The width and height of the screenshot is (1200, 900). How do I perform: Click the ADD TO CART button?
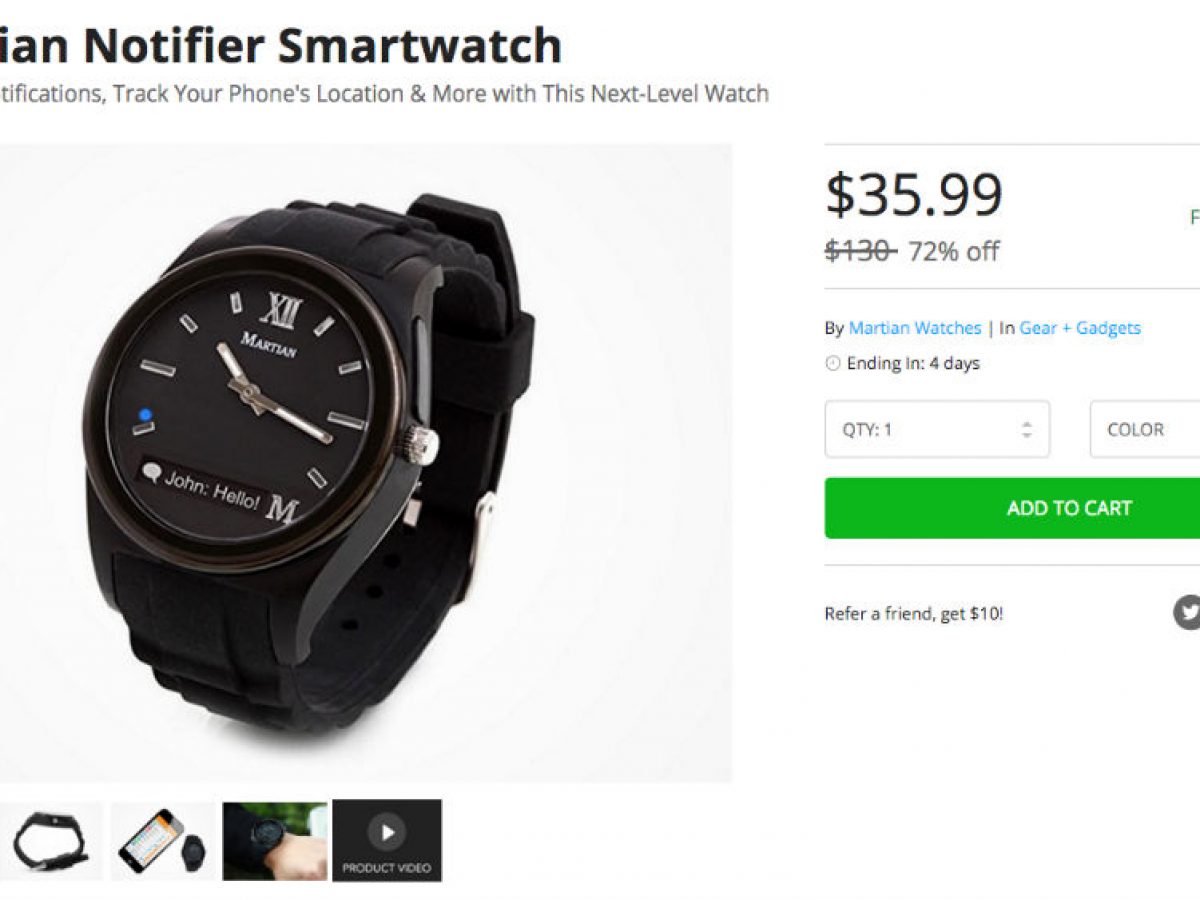click(1012, 508)
